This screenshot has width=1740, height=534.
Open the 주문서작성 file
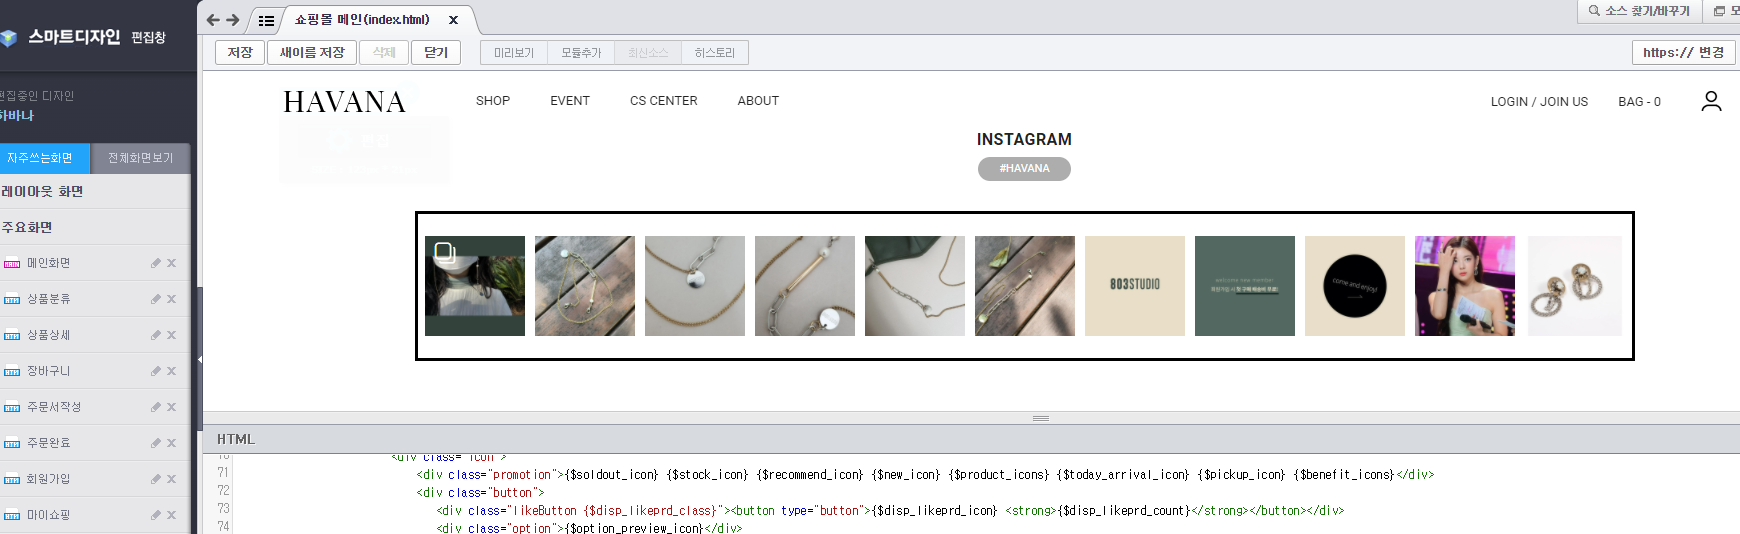[x=54, y=407]
